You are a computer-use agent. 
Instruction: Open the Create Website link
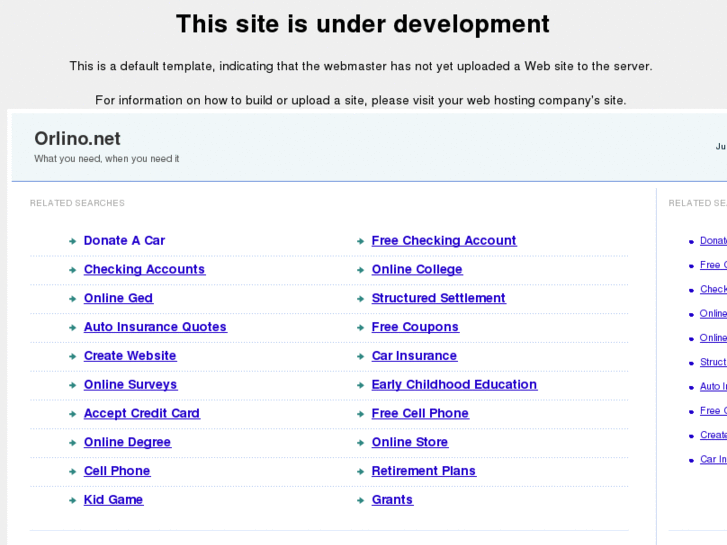(x=130, y=356)
